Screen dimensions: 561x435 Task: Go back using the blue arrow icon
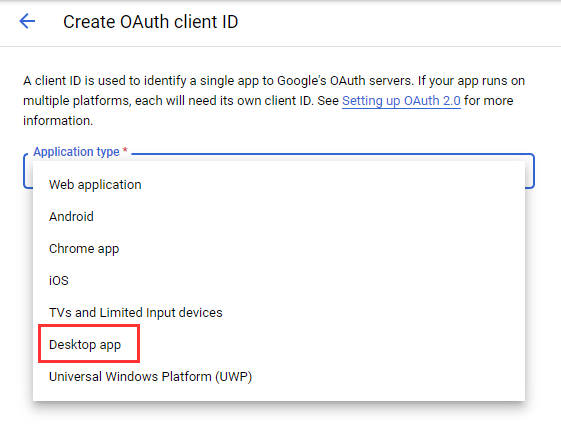(27, 21)
